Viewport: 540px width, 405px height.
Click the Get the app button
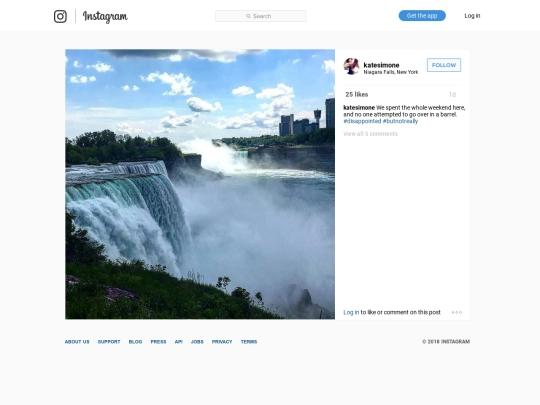click(x=422, y=16)
